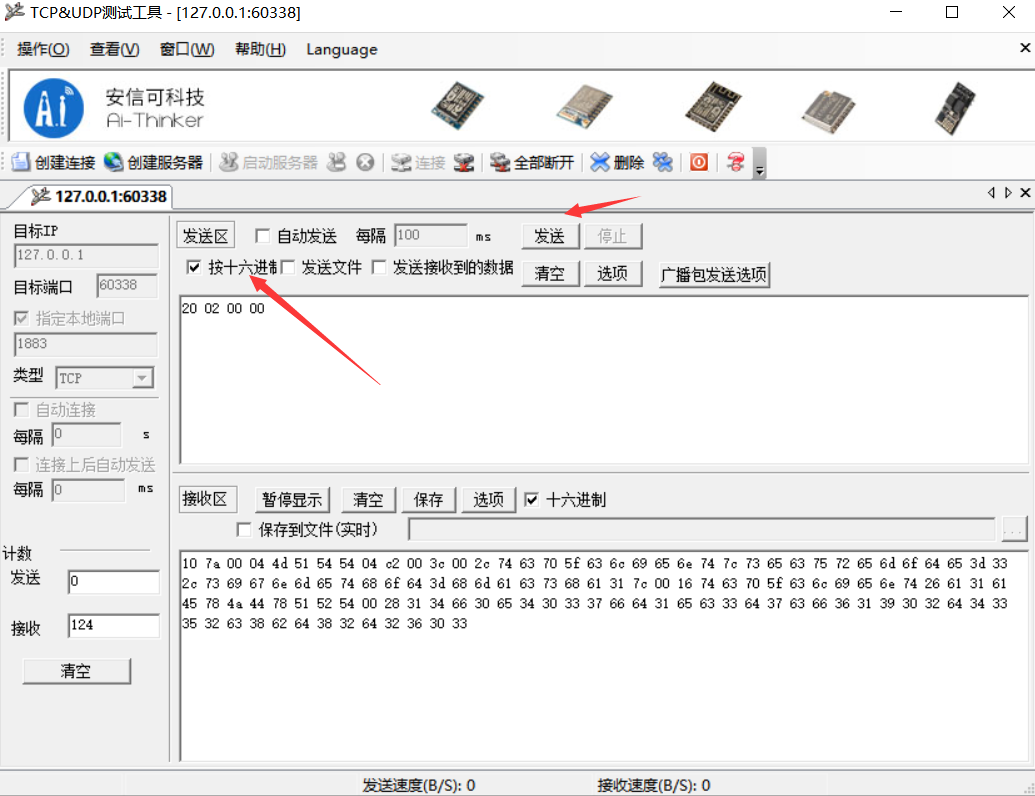Click the grayed 连接 connect toolbar icon
Image resolution: width=1035 pixels, height=796 pixels.
point(417,162)
